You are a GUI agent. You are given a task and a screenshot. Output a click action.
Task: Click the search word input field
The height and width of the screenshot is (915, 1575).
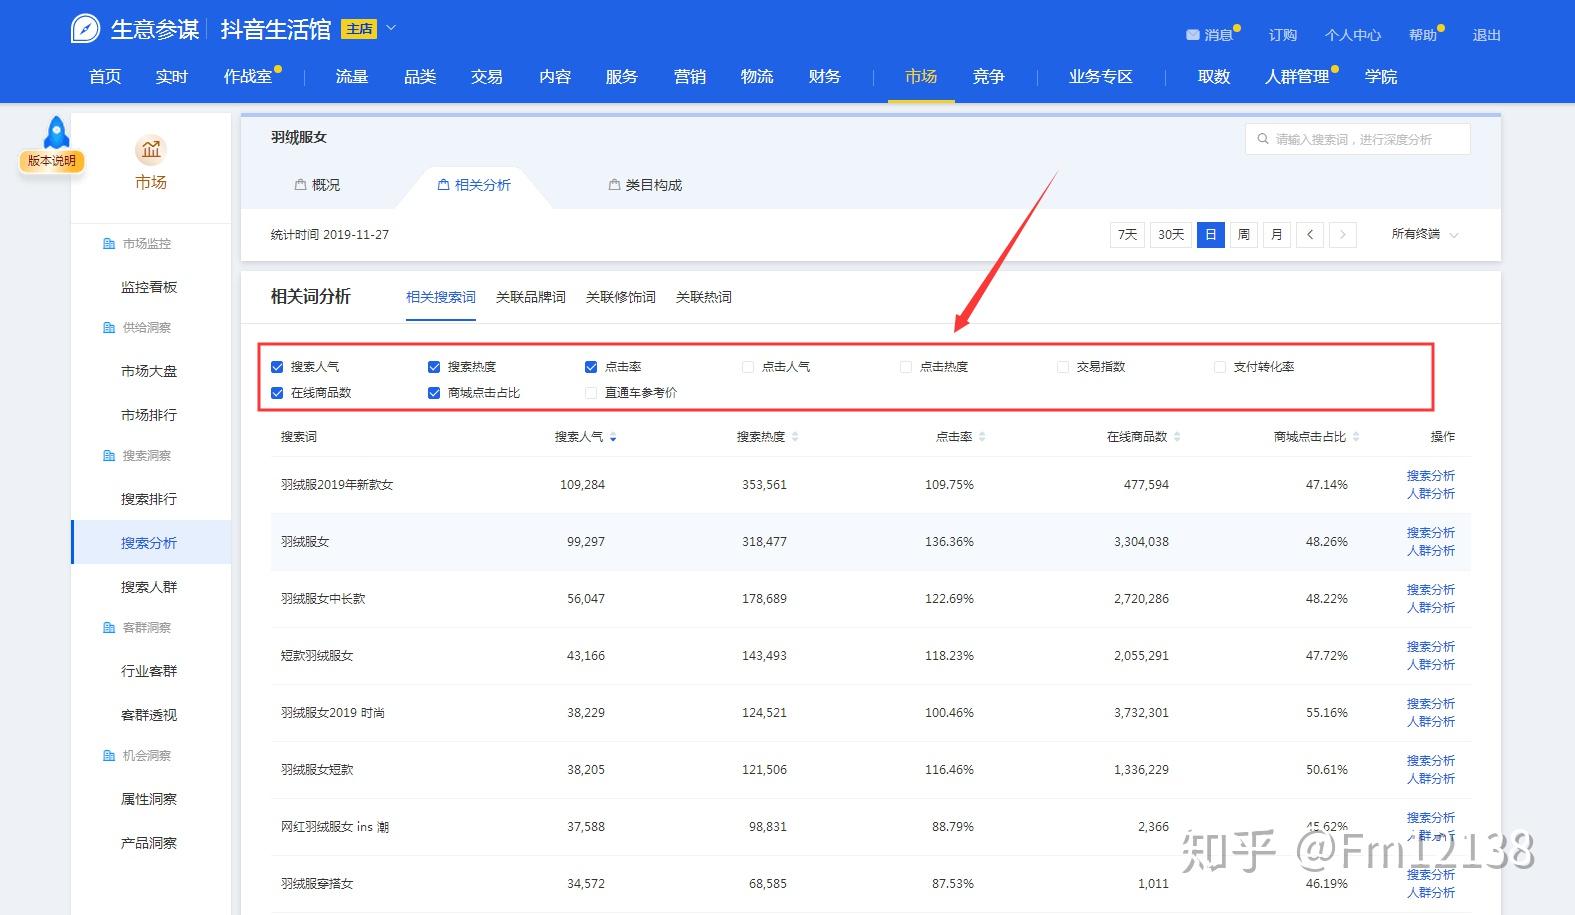pos(1358,139)
